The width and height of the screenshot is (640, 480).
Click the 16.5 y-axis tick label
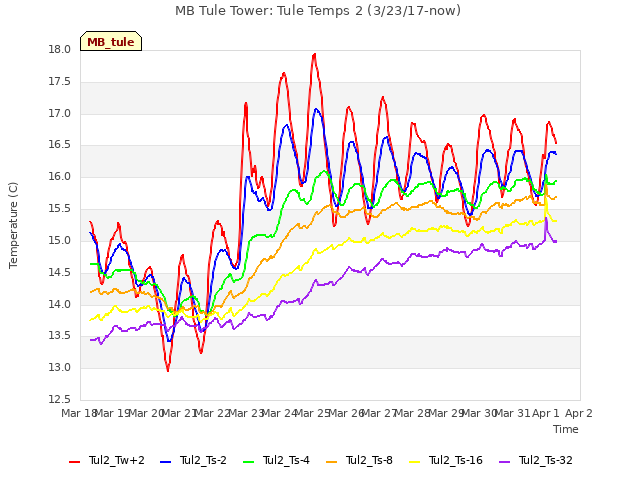60,145
